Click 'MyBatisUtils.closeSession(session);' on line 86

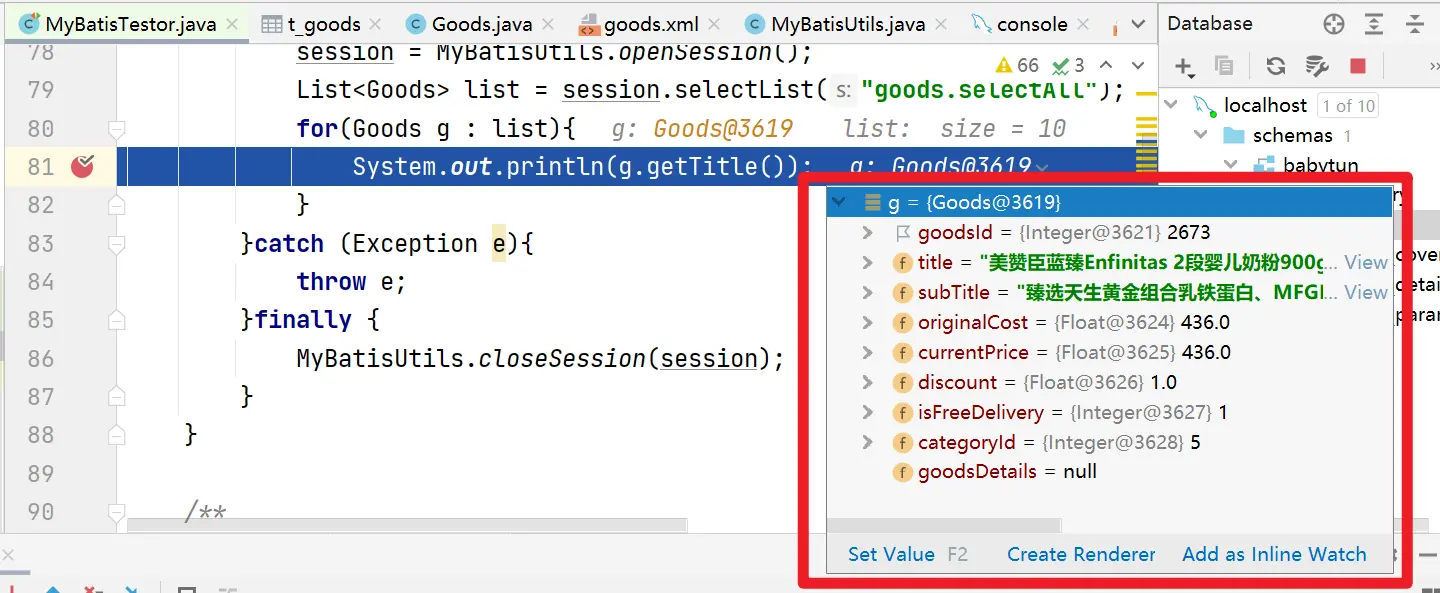pyautogui.click(x=541, y=358)
